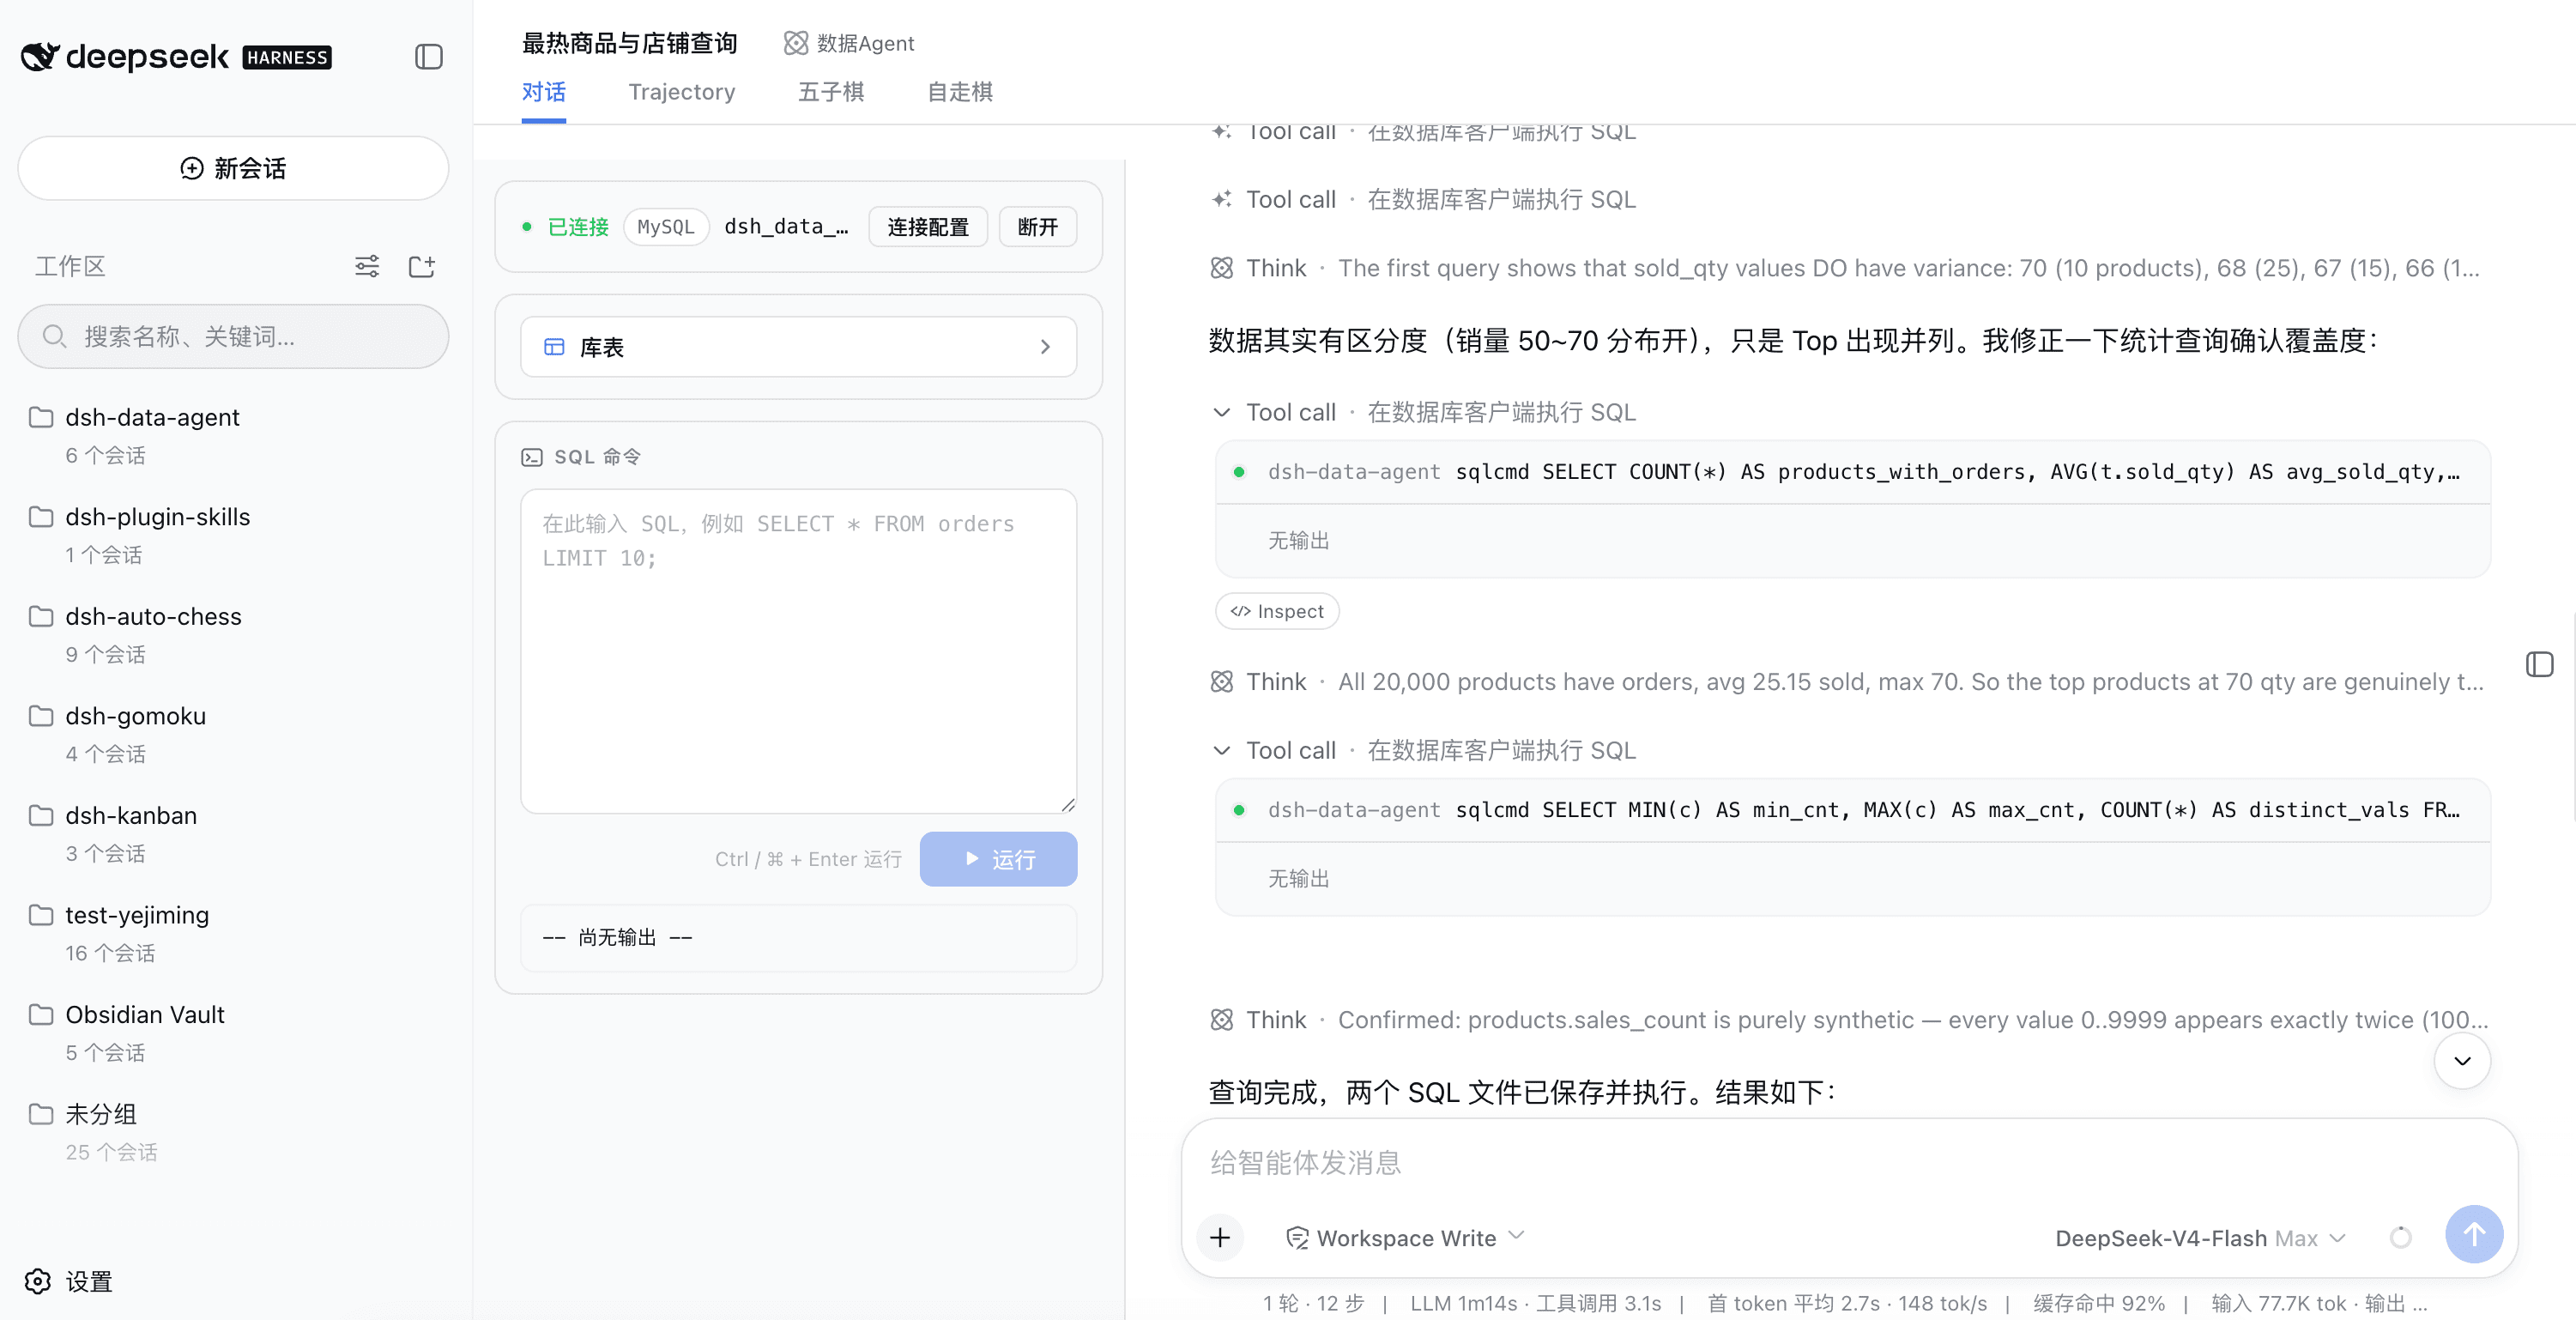Click the deepseek whale logo
Screen dimensions: 2576x1320
pos(40,57)
